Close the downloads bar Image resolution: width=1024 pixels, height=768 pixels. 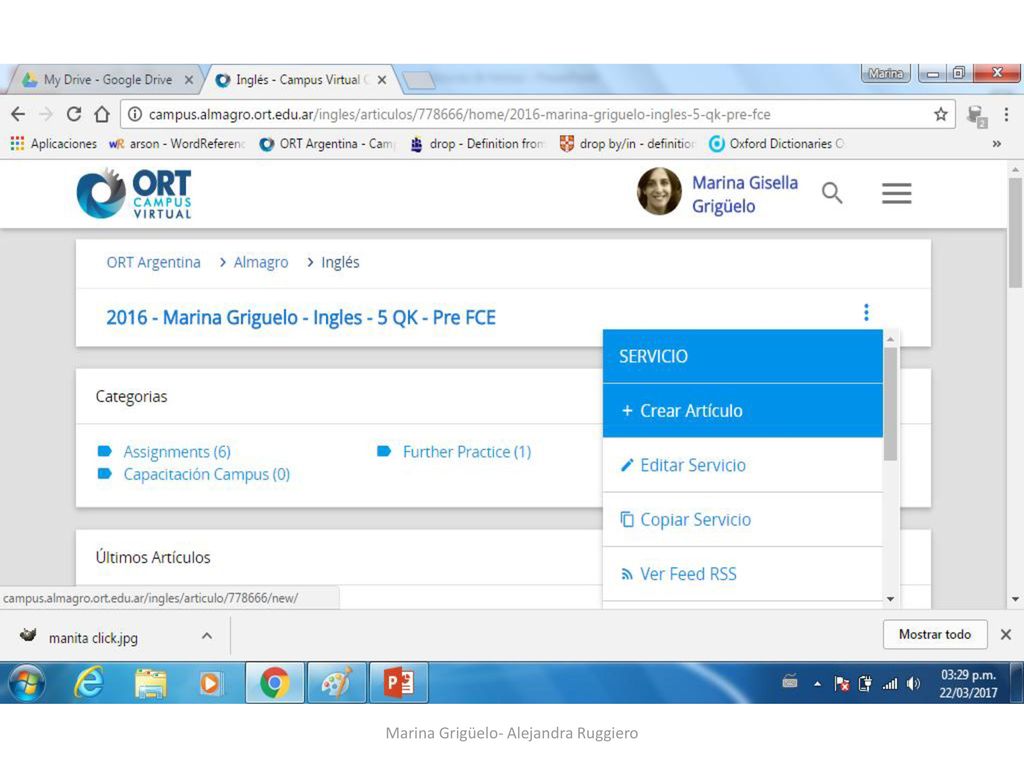(x=1006, y=634)
